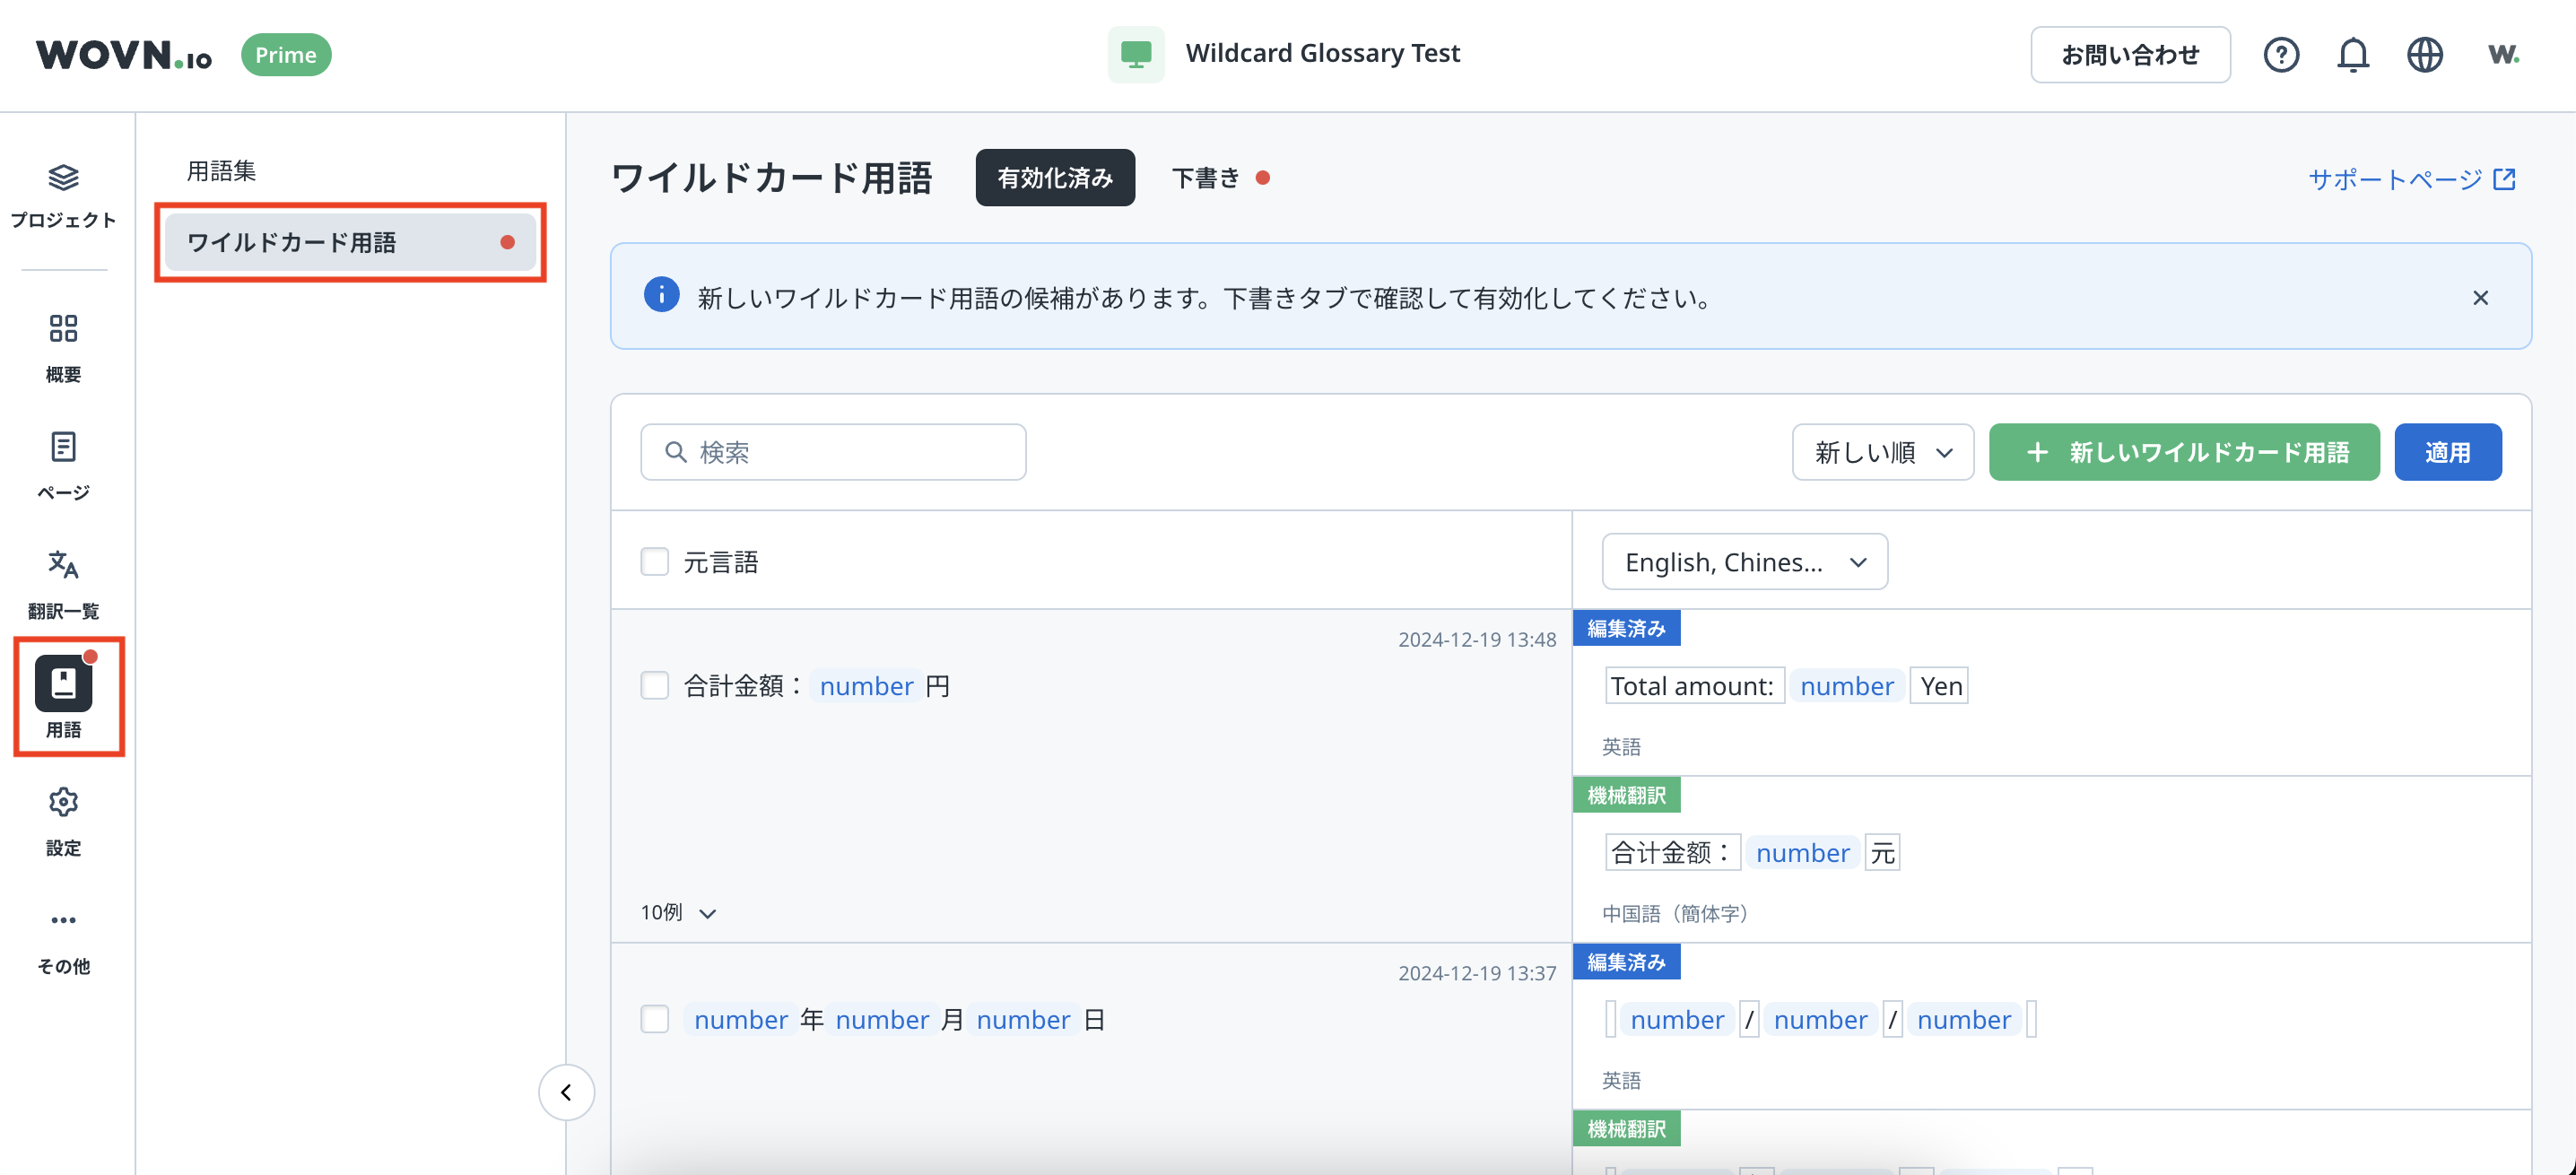The width and height of the screenshot is (2576, 1175).
Task: Expand the English, Chines... language dropdown
Action: tap(1744, 562)
